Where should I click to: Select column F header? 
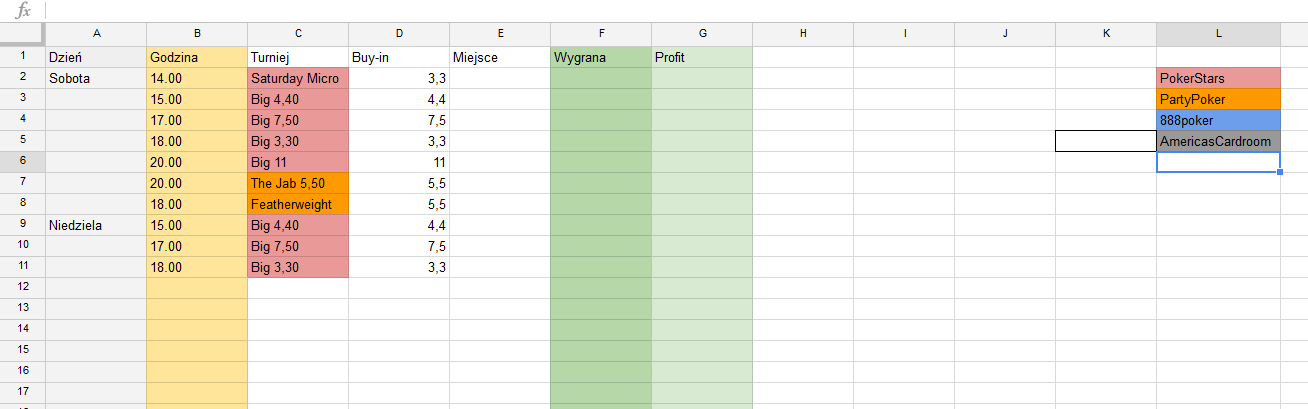tap(600, 34)
